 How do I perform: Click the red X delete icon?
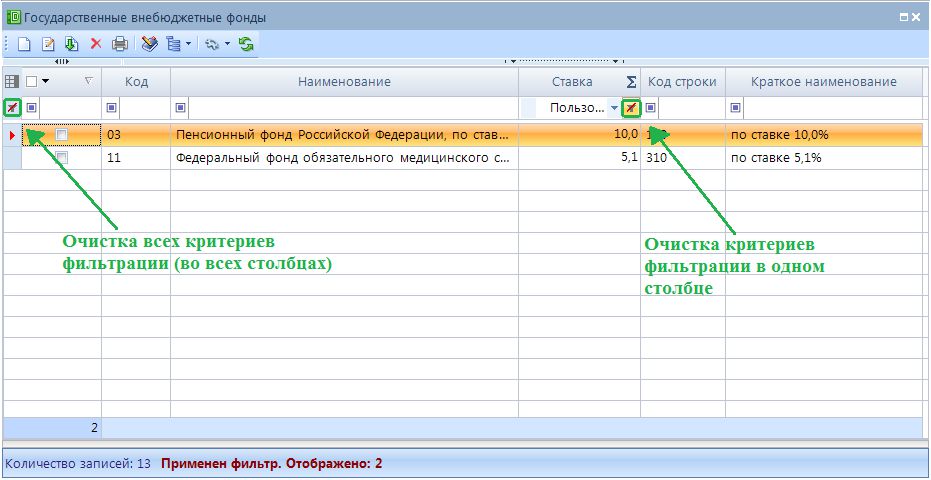point(96,44)
